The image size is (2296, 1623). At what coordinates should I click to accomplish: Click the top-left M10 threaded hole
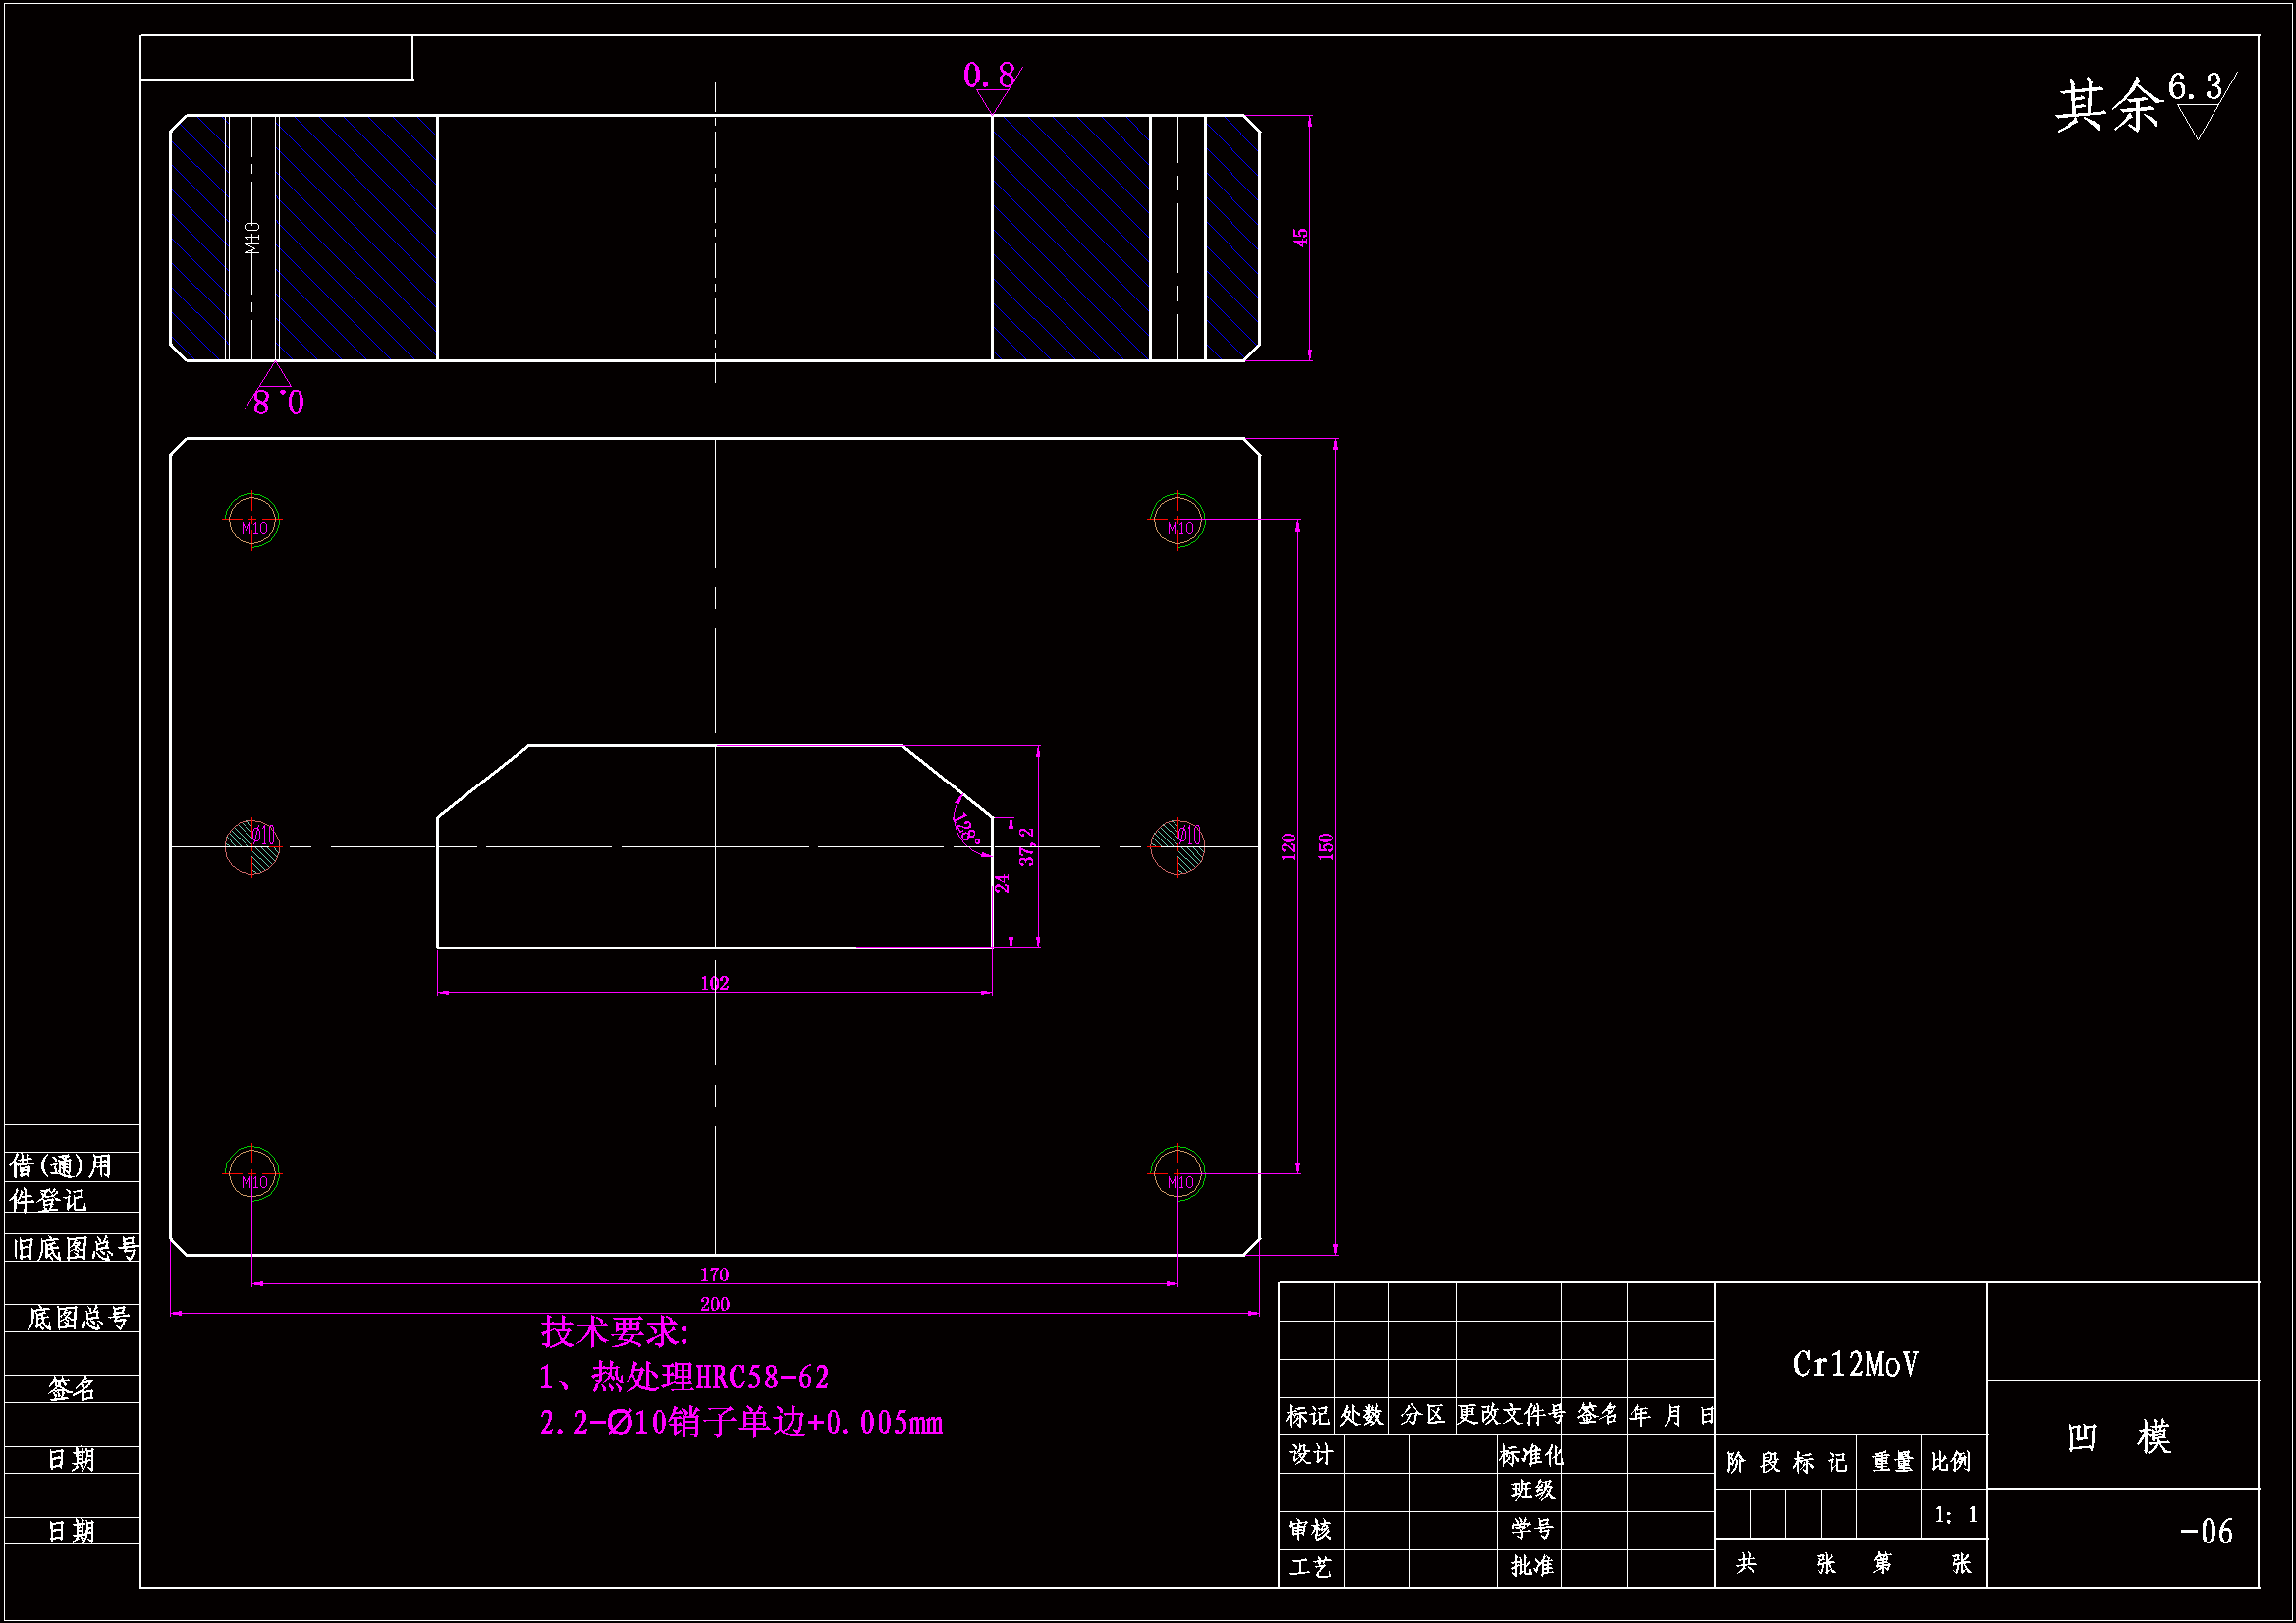pos(252,520)
